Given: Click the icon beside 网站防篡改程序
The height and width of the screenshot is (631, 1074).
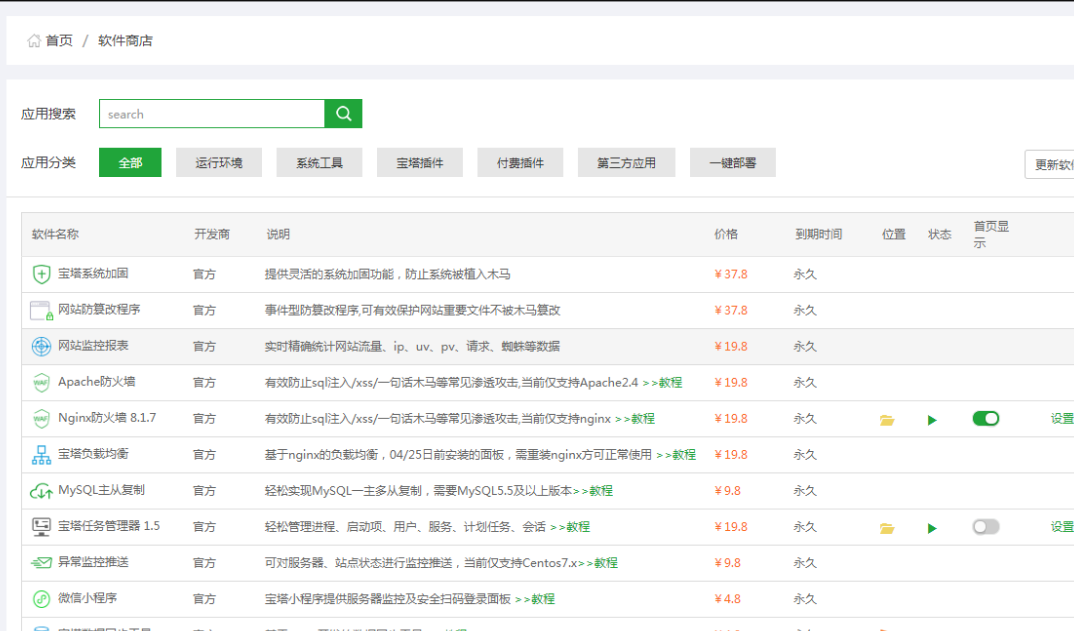Looking at the screenshot, I should pyautogui.click(x=41, y=310).
